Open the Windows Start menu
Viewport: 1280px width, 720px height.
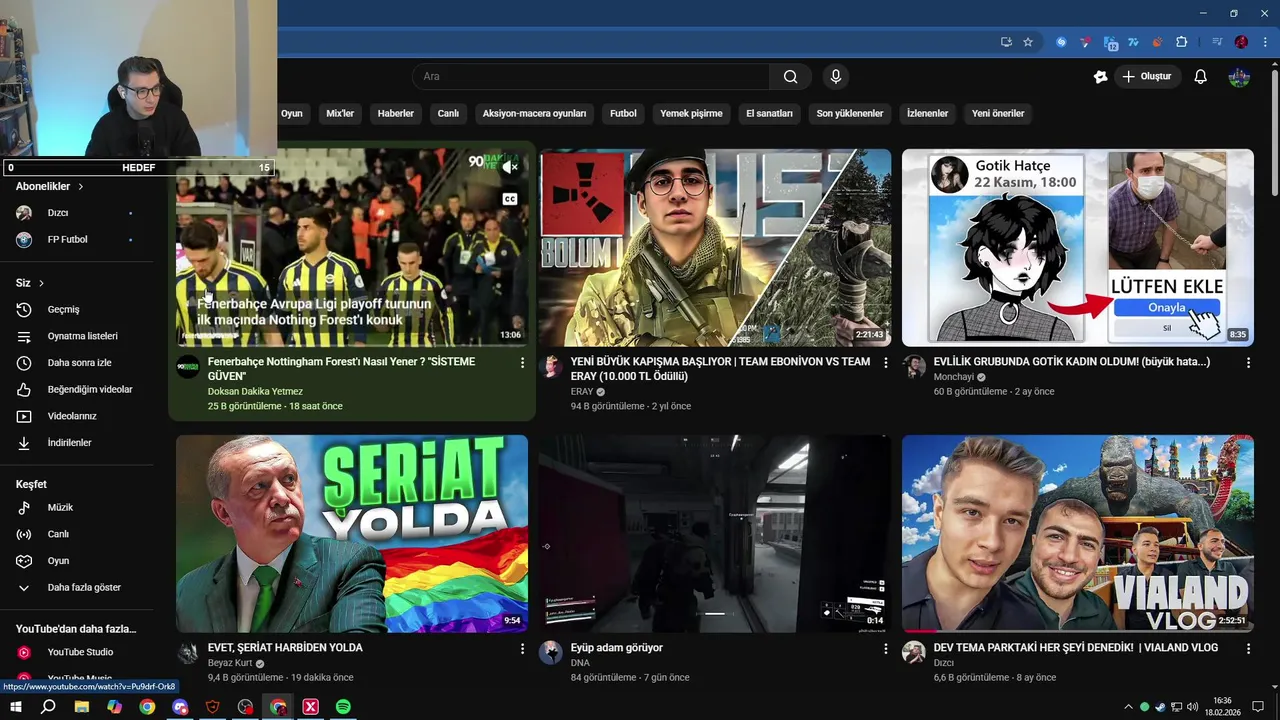[x=15, y=707]
